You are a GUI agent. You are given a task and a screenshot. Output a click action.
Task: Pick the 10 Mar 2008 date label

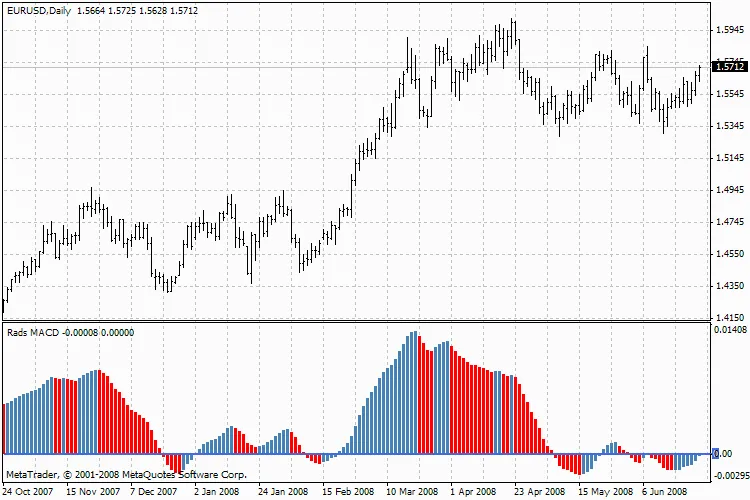pos(412,492)
